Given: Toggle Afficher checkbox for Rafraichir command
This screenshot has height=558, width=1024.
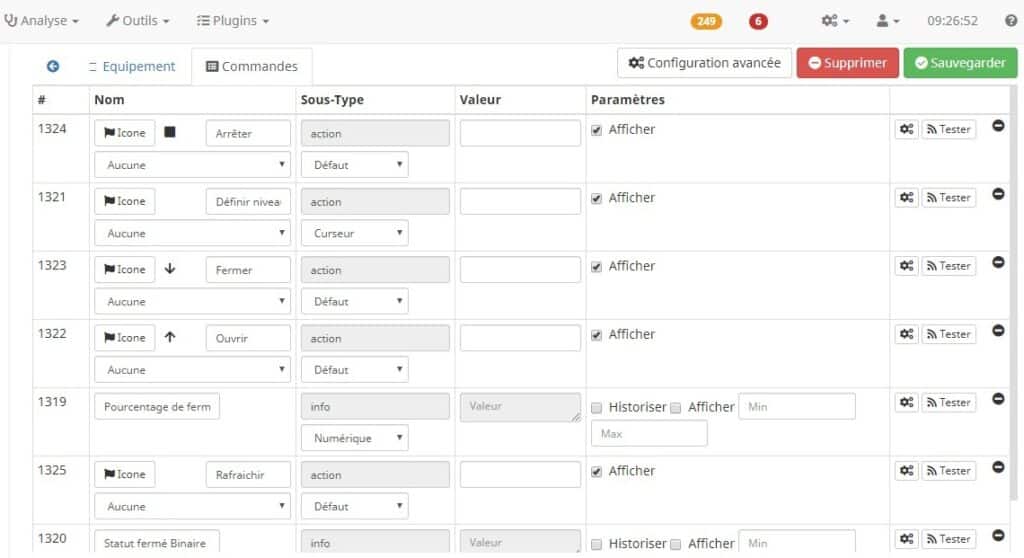Looking at the screenshot, I should pyautogui.click(x=597, y=471).
